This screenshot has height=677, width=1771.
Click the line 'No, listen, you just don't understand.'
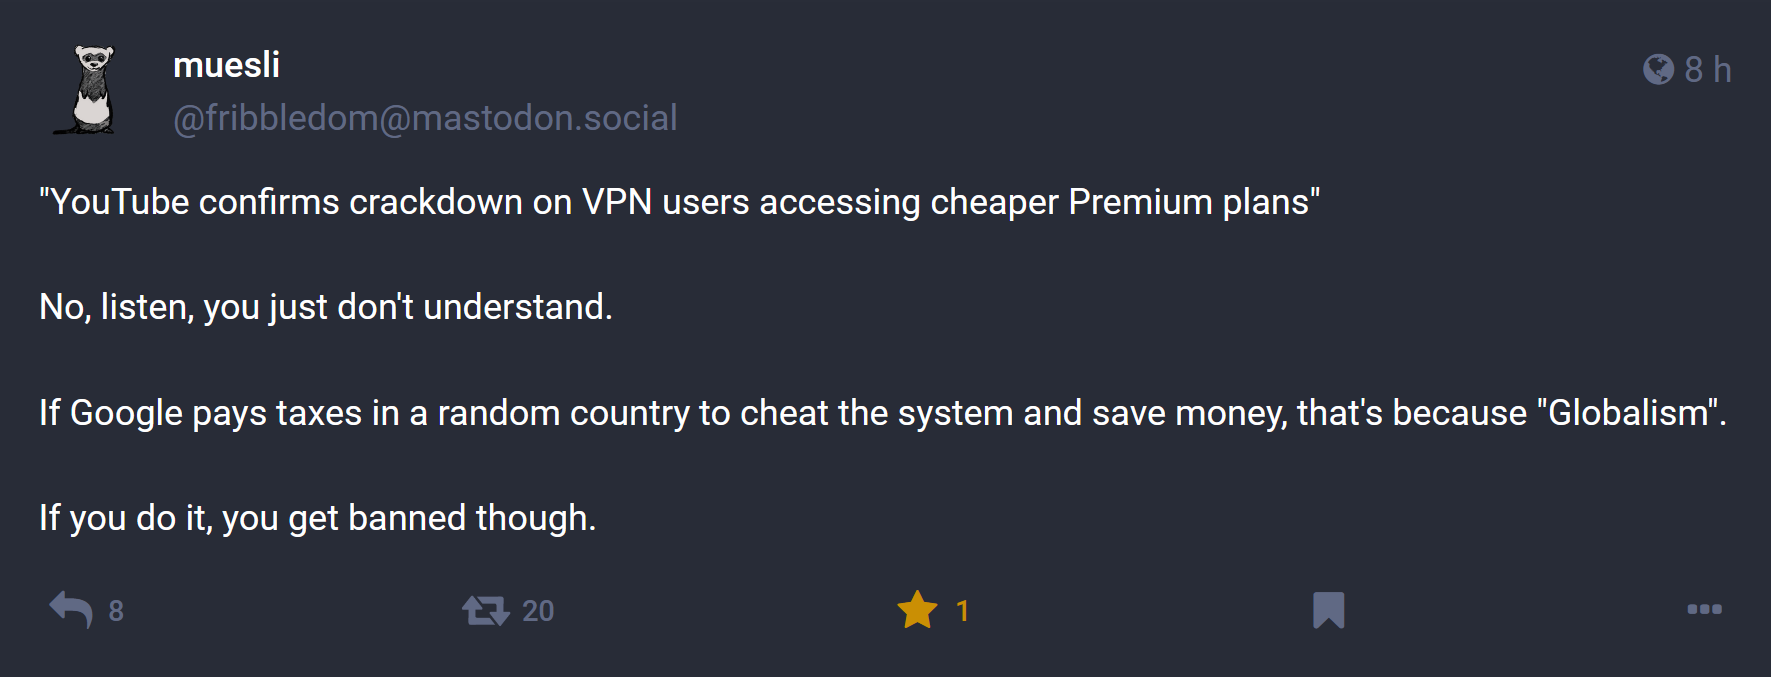pyautogui.click(x=326, y=307)
